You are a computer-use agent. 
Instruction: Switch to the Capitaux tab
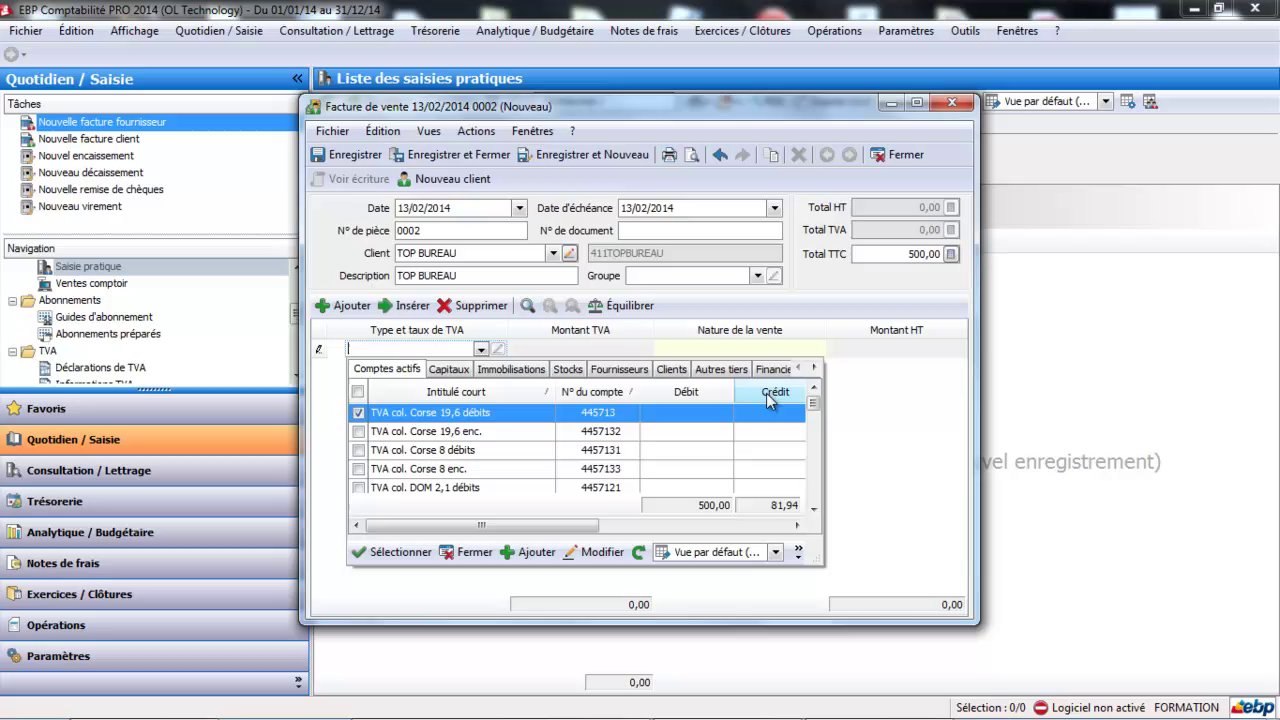[x=449, y=370]
